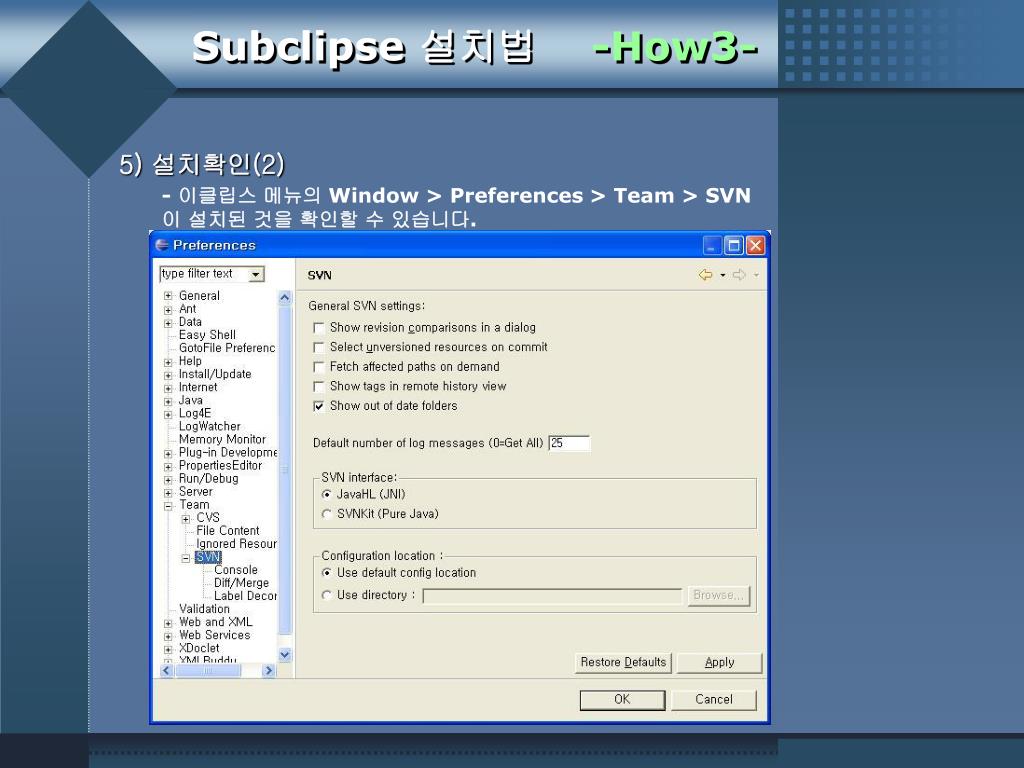Select Web Services in the tree
Image resolution: width=1024 pixels, height=768 pixels.
214,635
